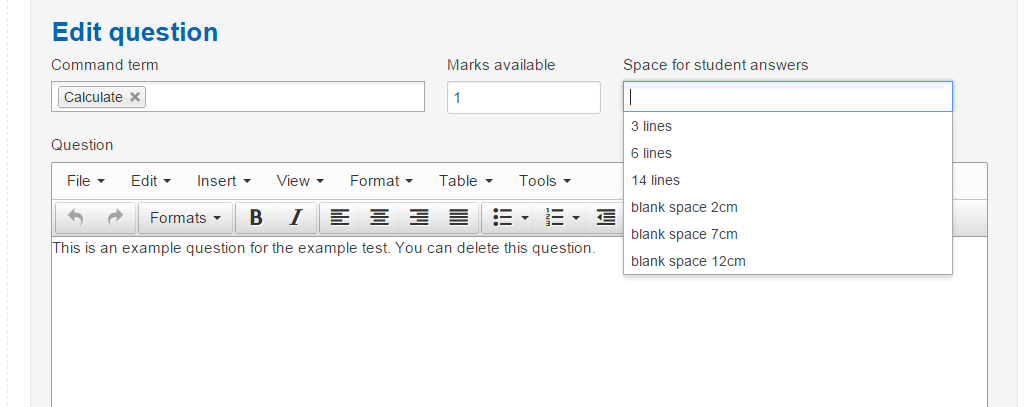Click the redo arrow icon
The width and height of the screenshot is (1024, 407).
point(116,218)
